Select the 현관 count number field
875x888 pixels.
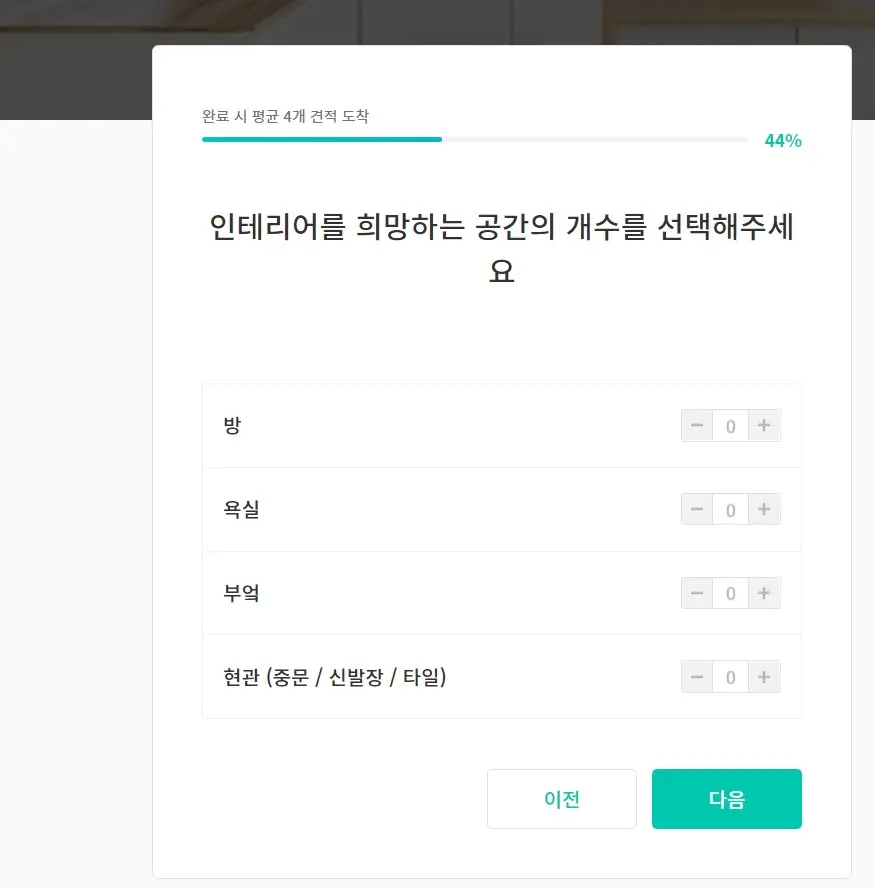point(730,677)
